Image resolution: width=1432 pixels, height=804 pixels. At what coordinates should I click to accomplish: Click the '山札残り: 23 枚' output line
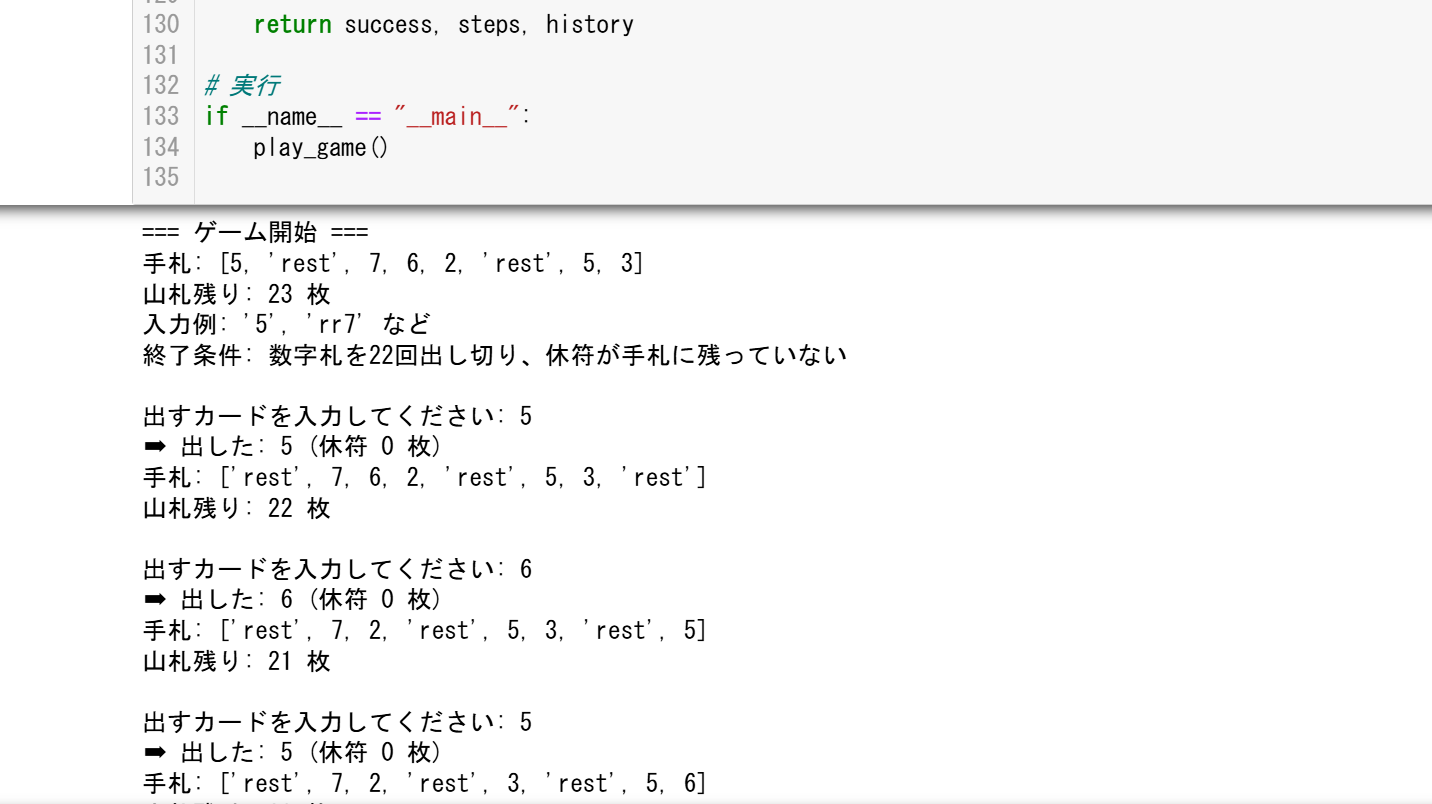236,294
